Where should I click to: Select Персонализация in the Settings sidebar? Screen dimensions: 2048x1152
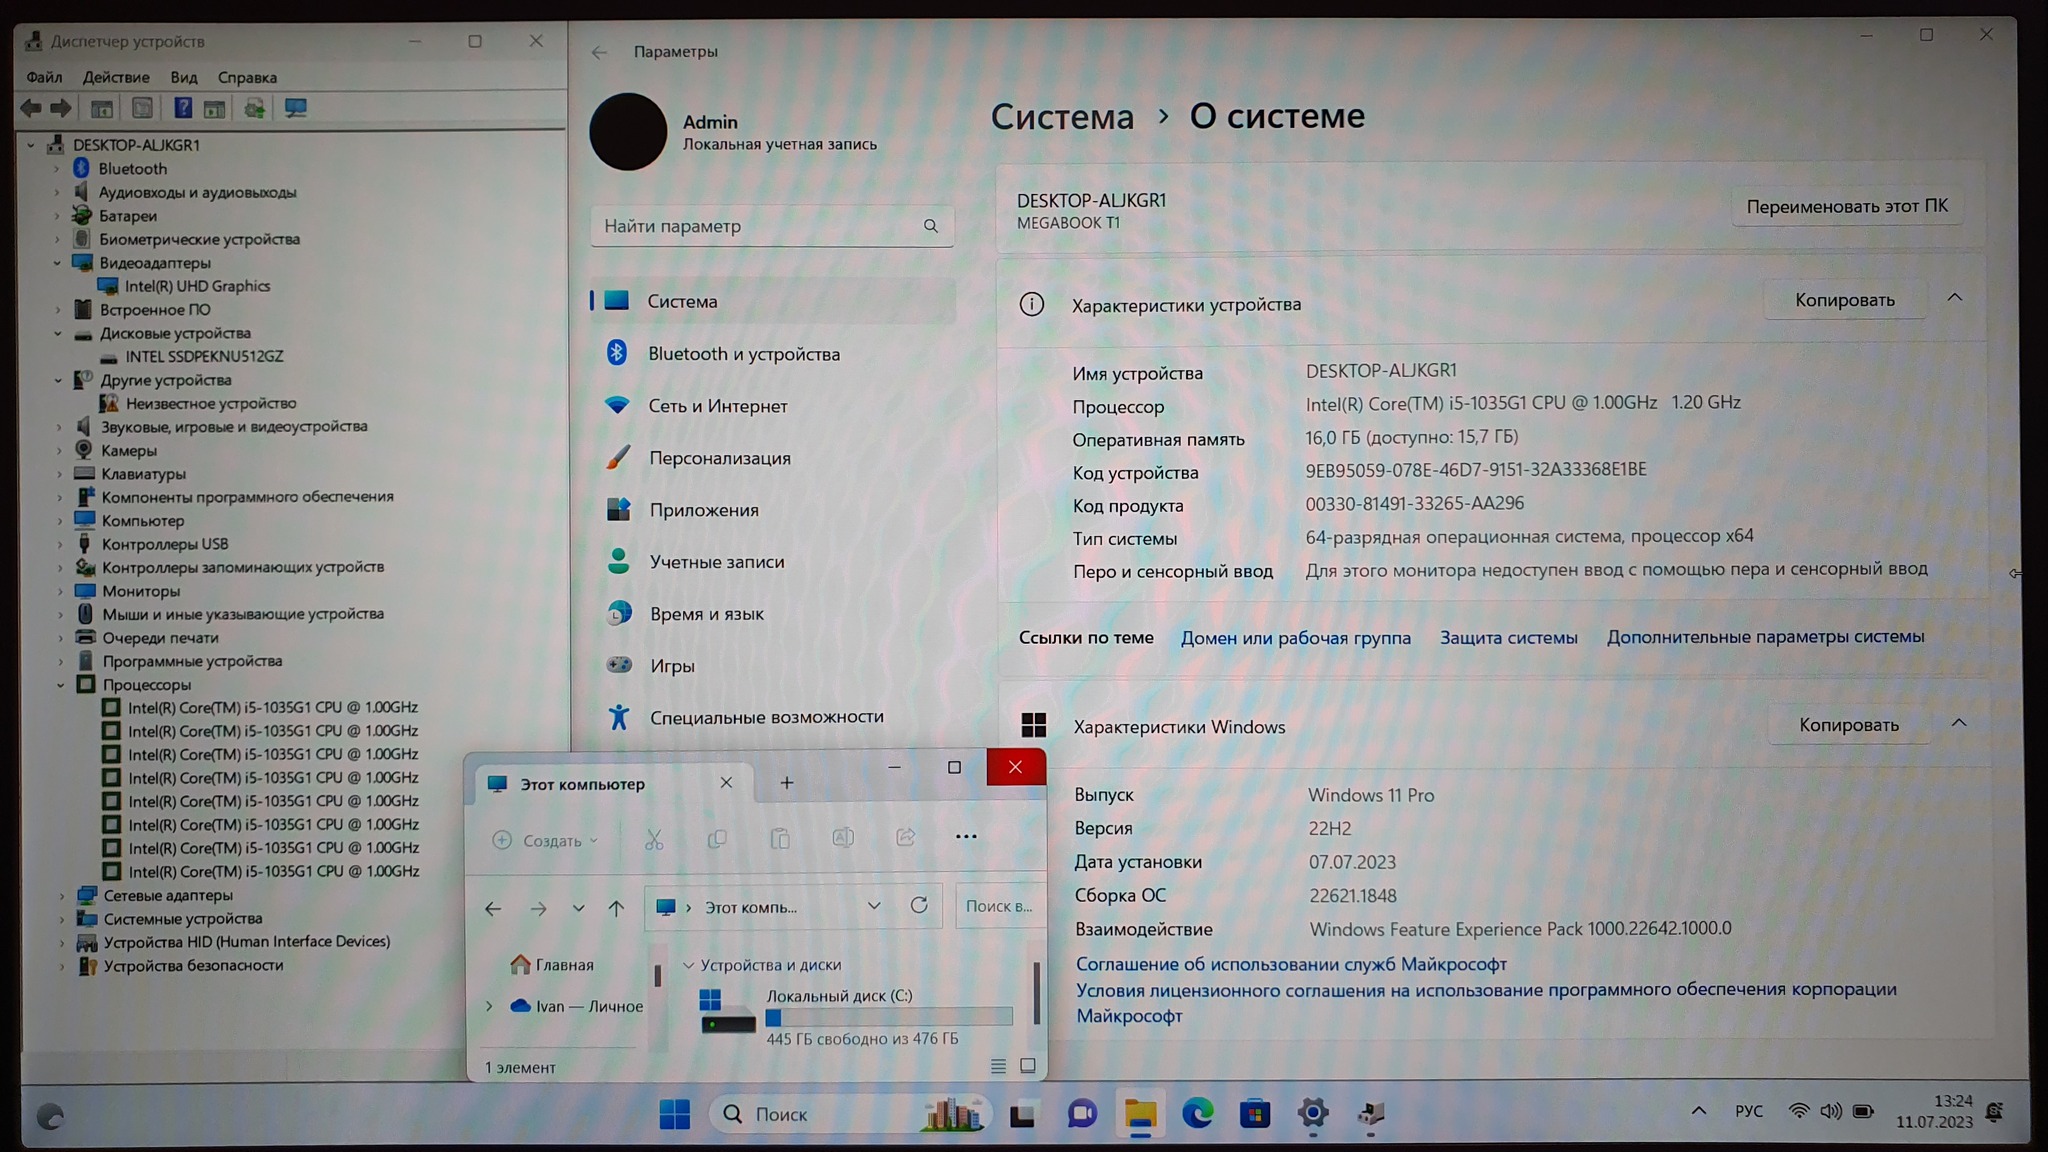click(x=719, y=458)
